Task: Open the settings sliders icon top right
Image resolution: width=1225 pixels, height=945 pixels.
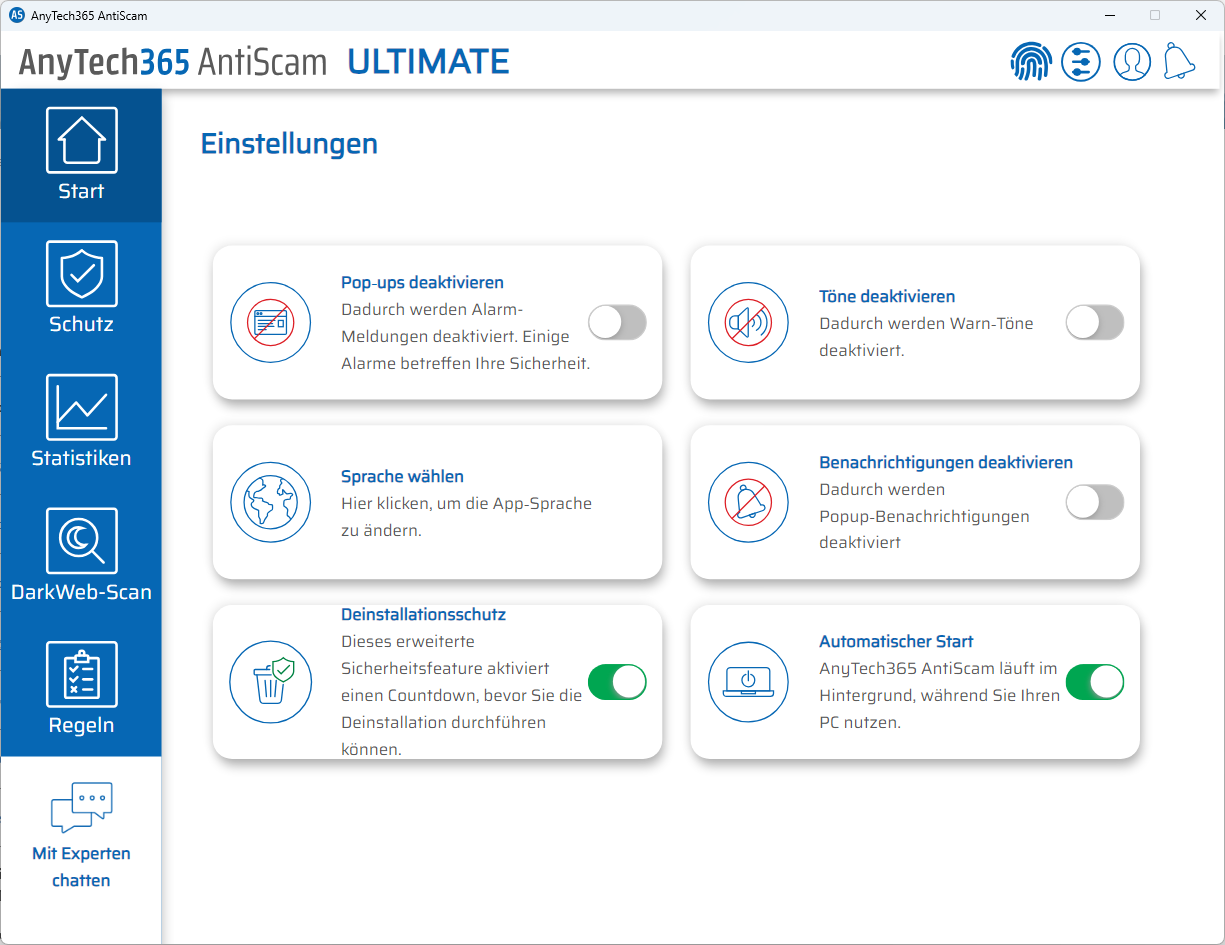Action: 1081,61
